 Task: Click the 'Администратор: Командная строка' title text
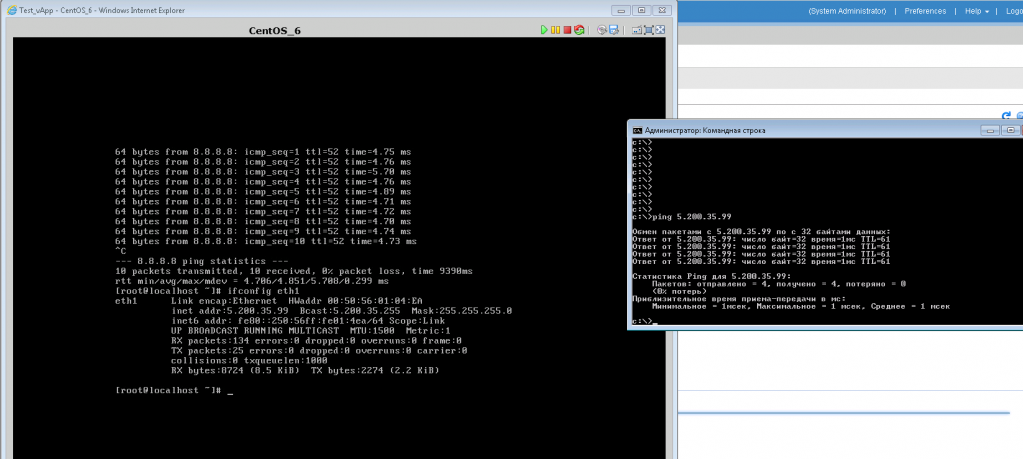(705, 130)
